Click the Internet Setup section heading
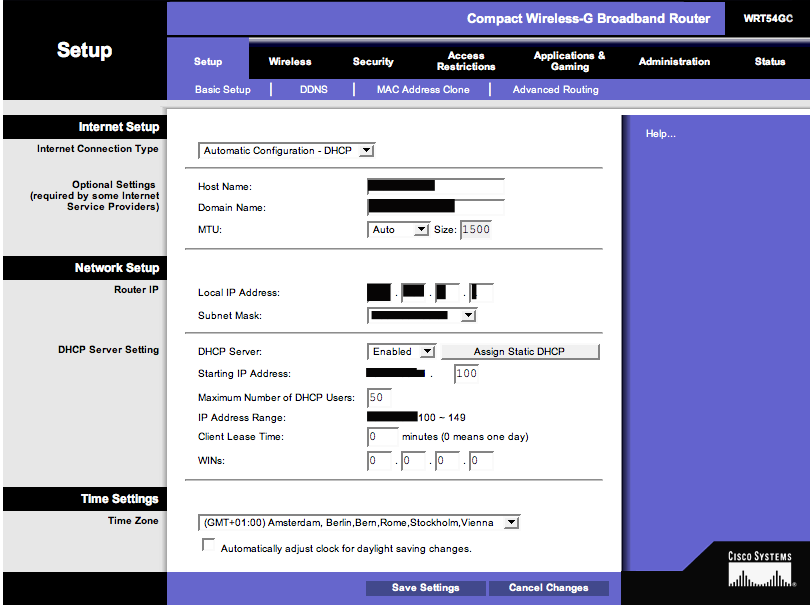Image resolution: width=810 pixels, height=613 pixels. pos(119,127)
